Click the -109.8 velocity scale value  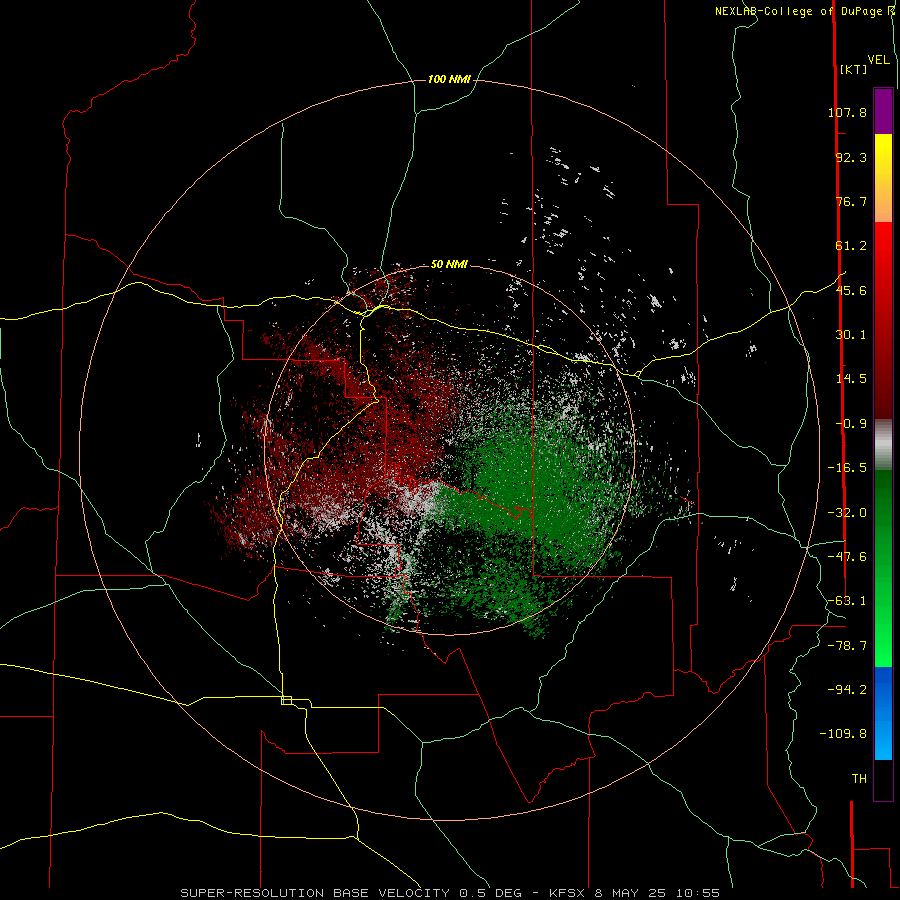click(x=843, y=734)
